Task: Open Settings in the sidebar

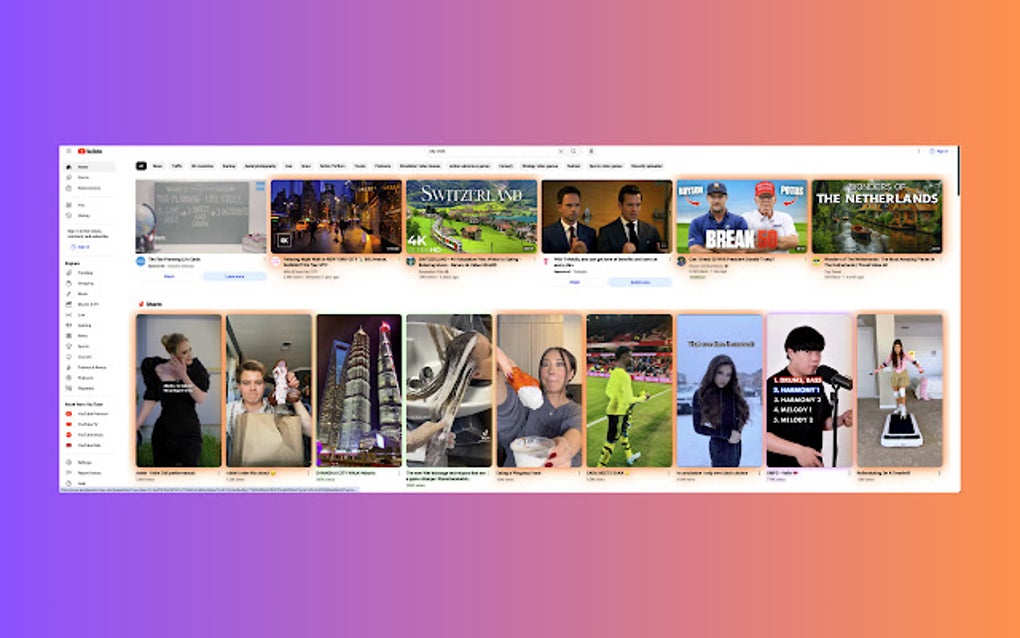Action: tap(84, 462)
